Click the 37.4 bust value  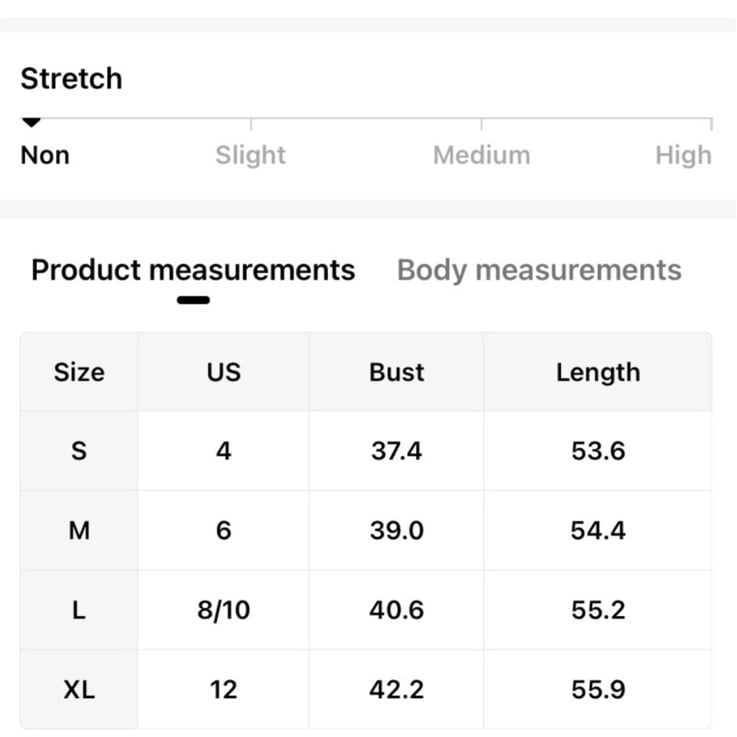[x=396, y=451]
